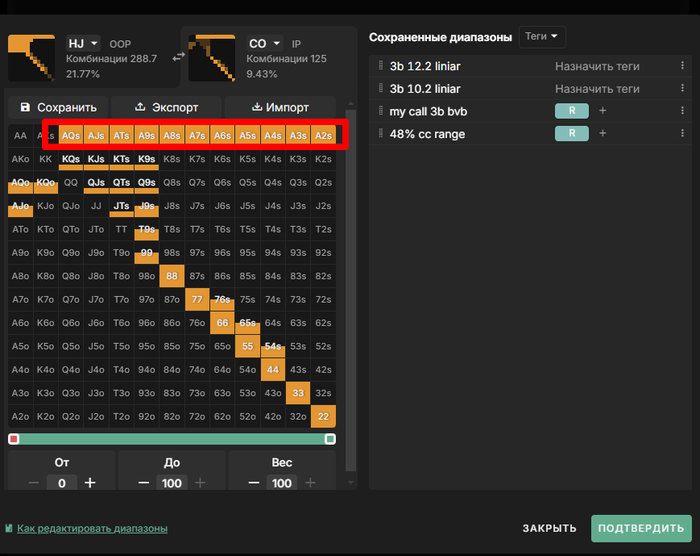Increase the От value with plus
Screen dimensions: 700x556
pyautogui.click(x=90, y=483)
